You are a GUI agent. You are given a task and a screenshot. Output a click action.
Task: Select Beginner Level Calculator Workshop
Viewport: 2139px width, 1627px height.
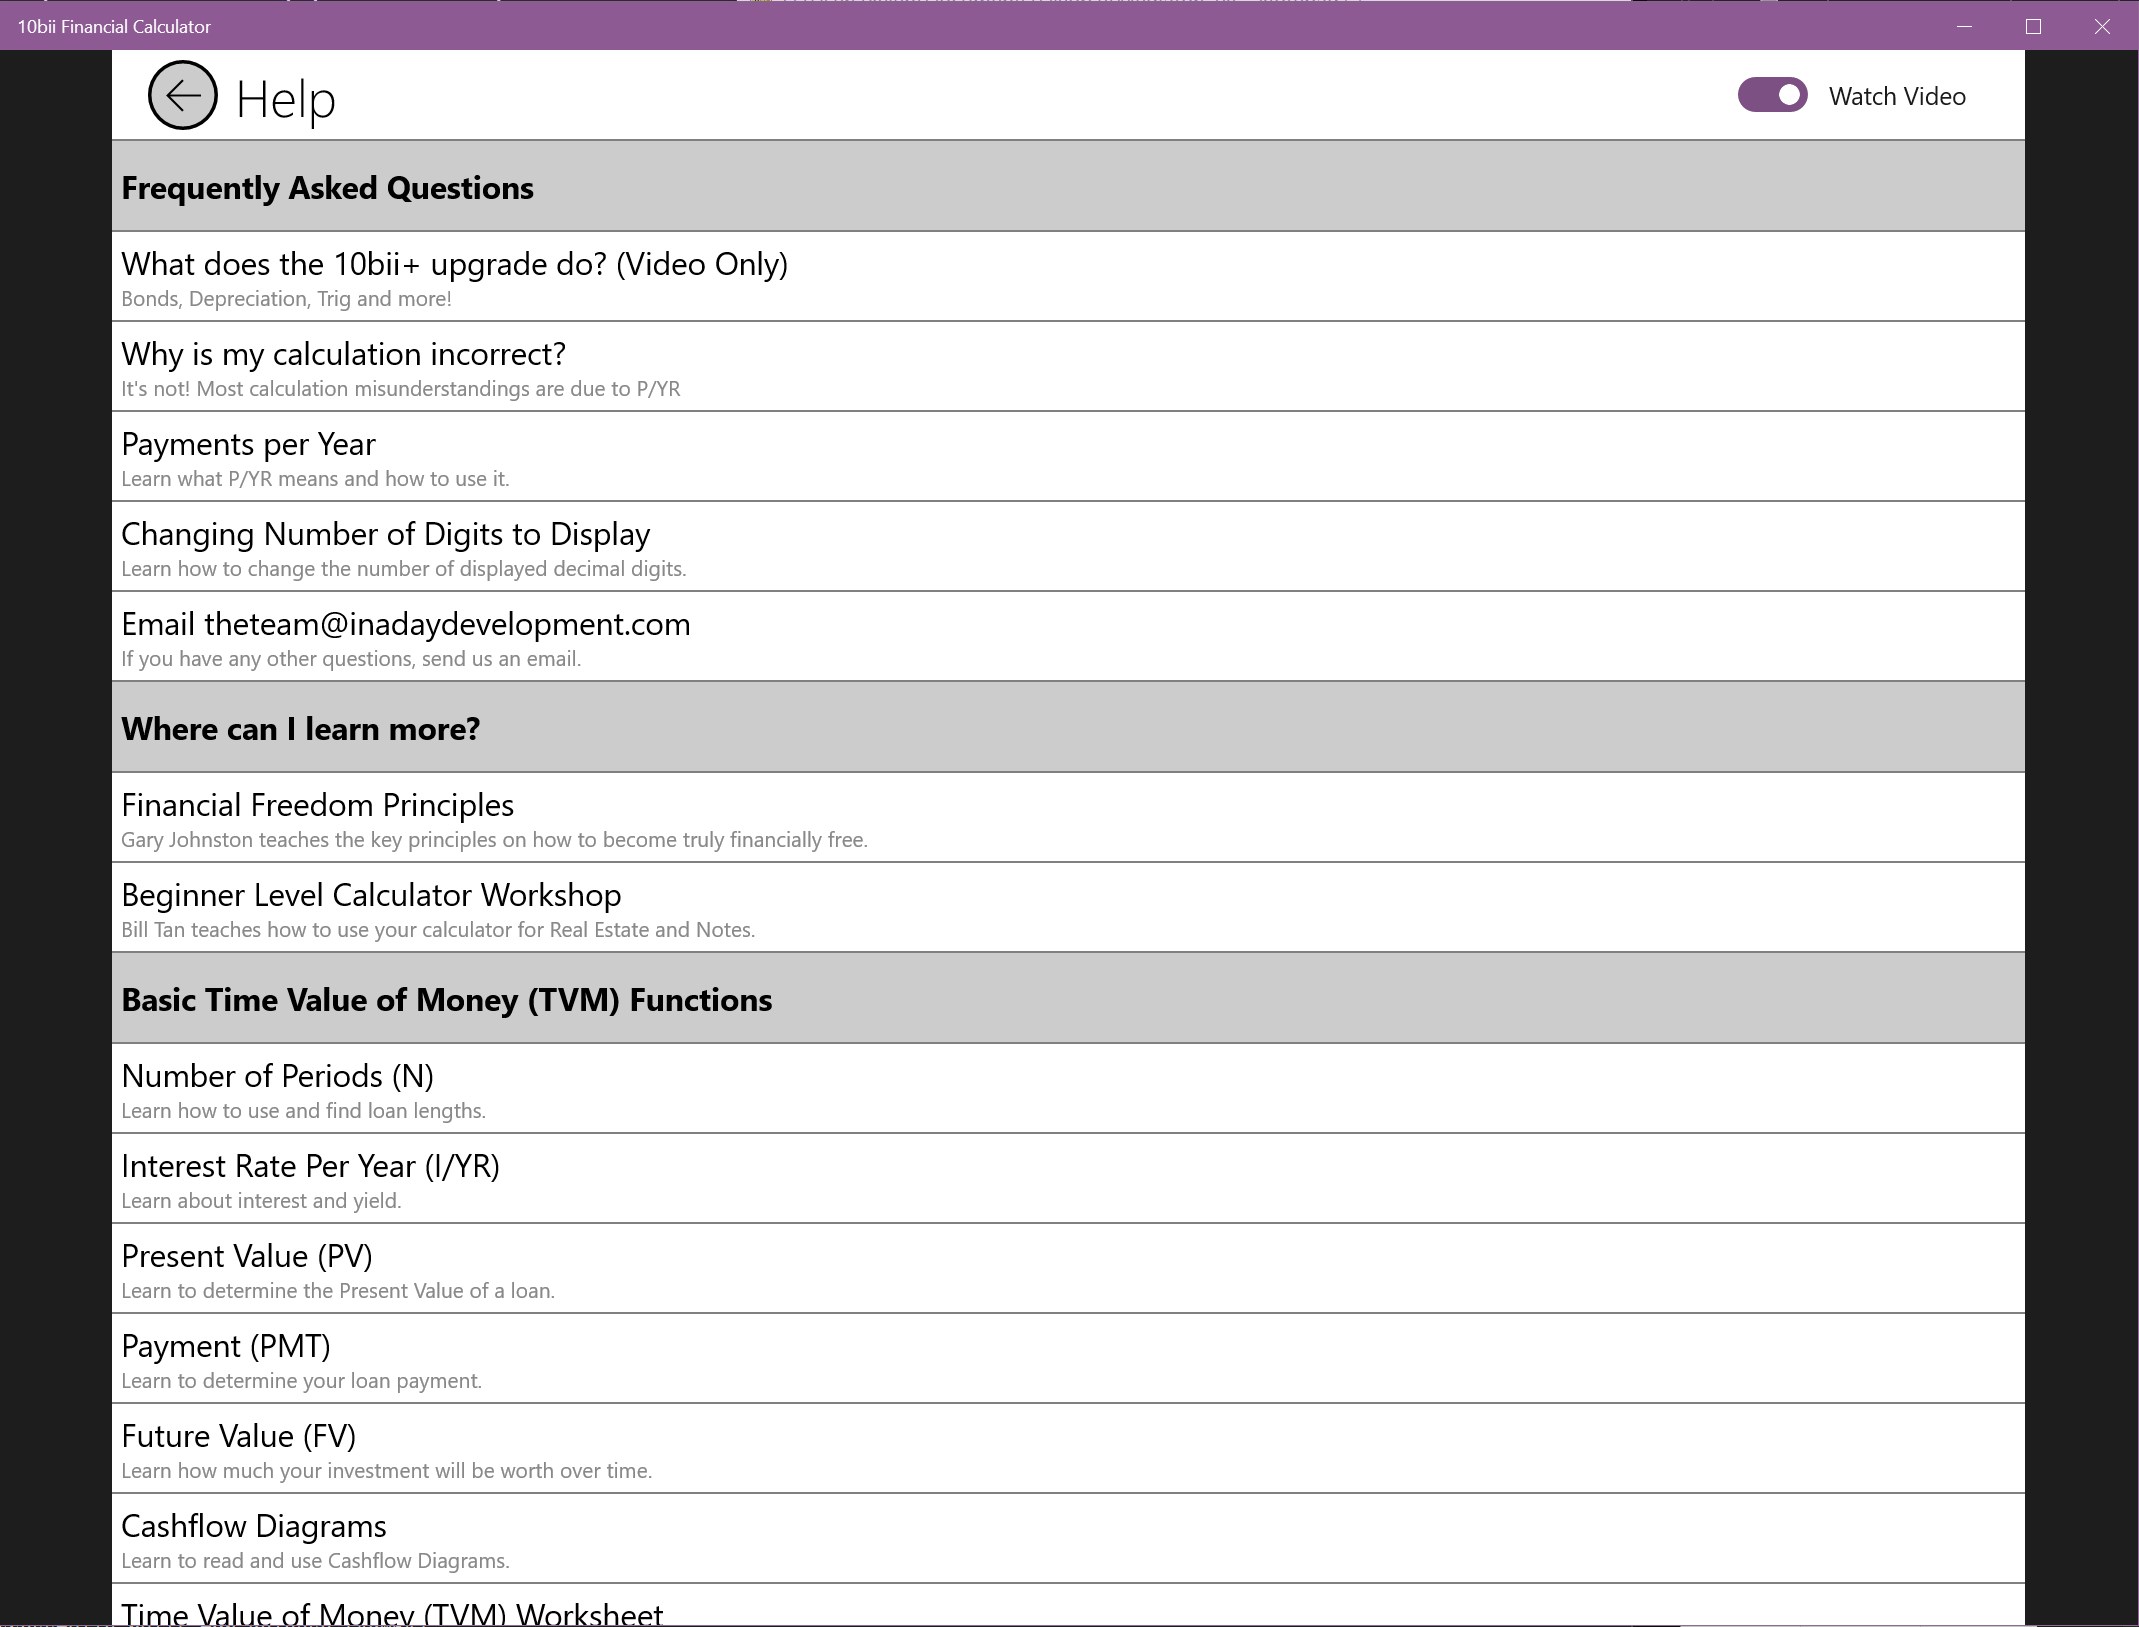[371, 907]
